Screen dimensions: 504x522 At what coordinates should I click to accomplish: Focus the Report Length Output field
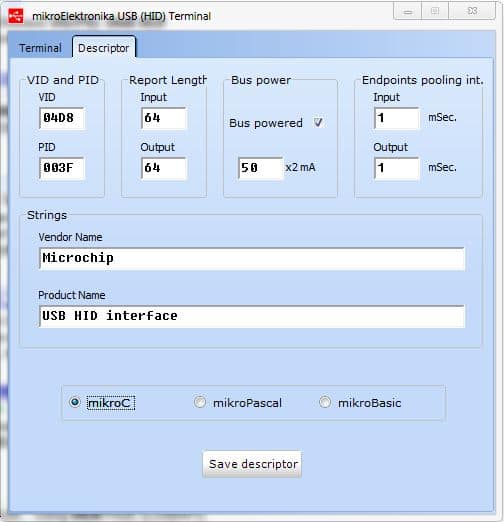tap(163, 168)
